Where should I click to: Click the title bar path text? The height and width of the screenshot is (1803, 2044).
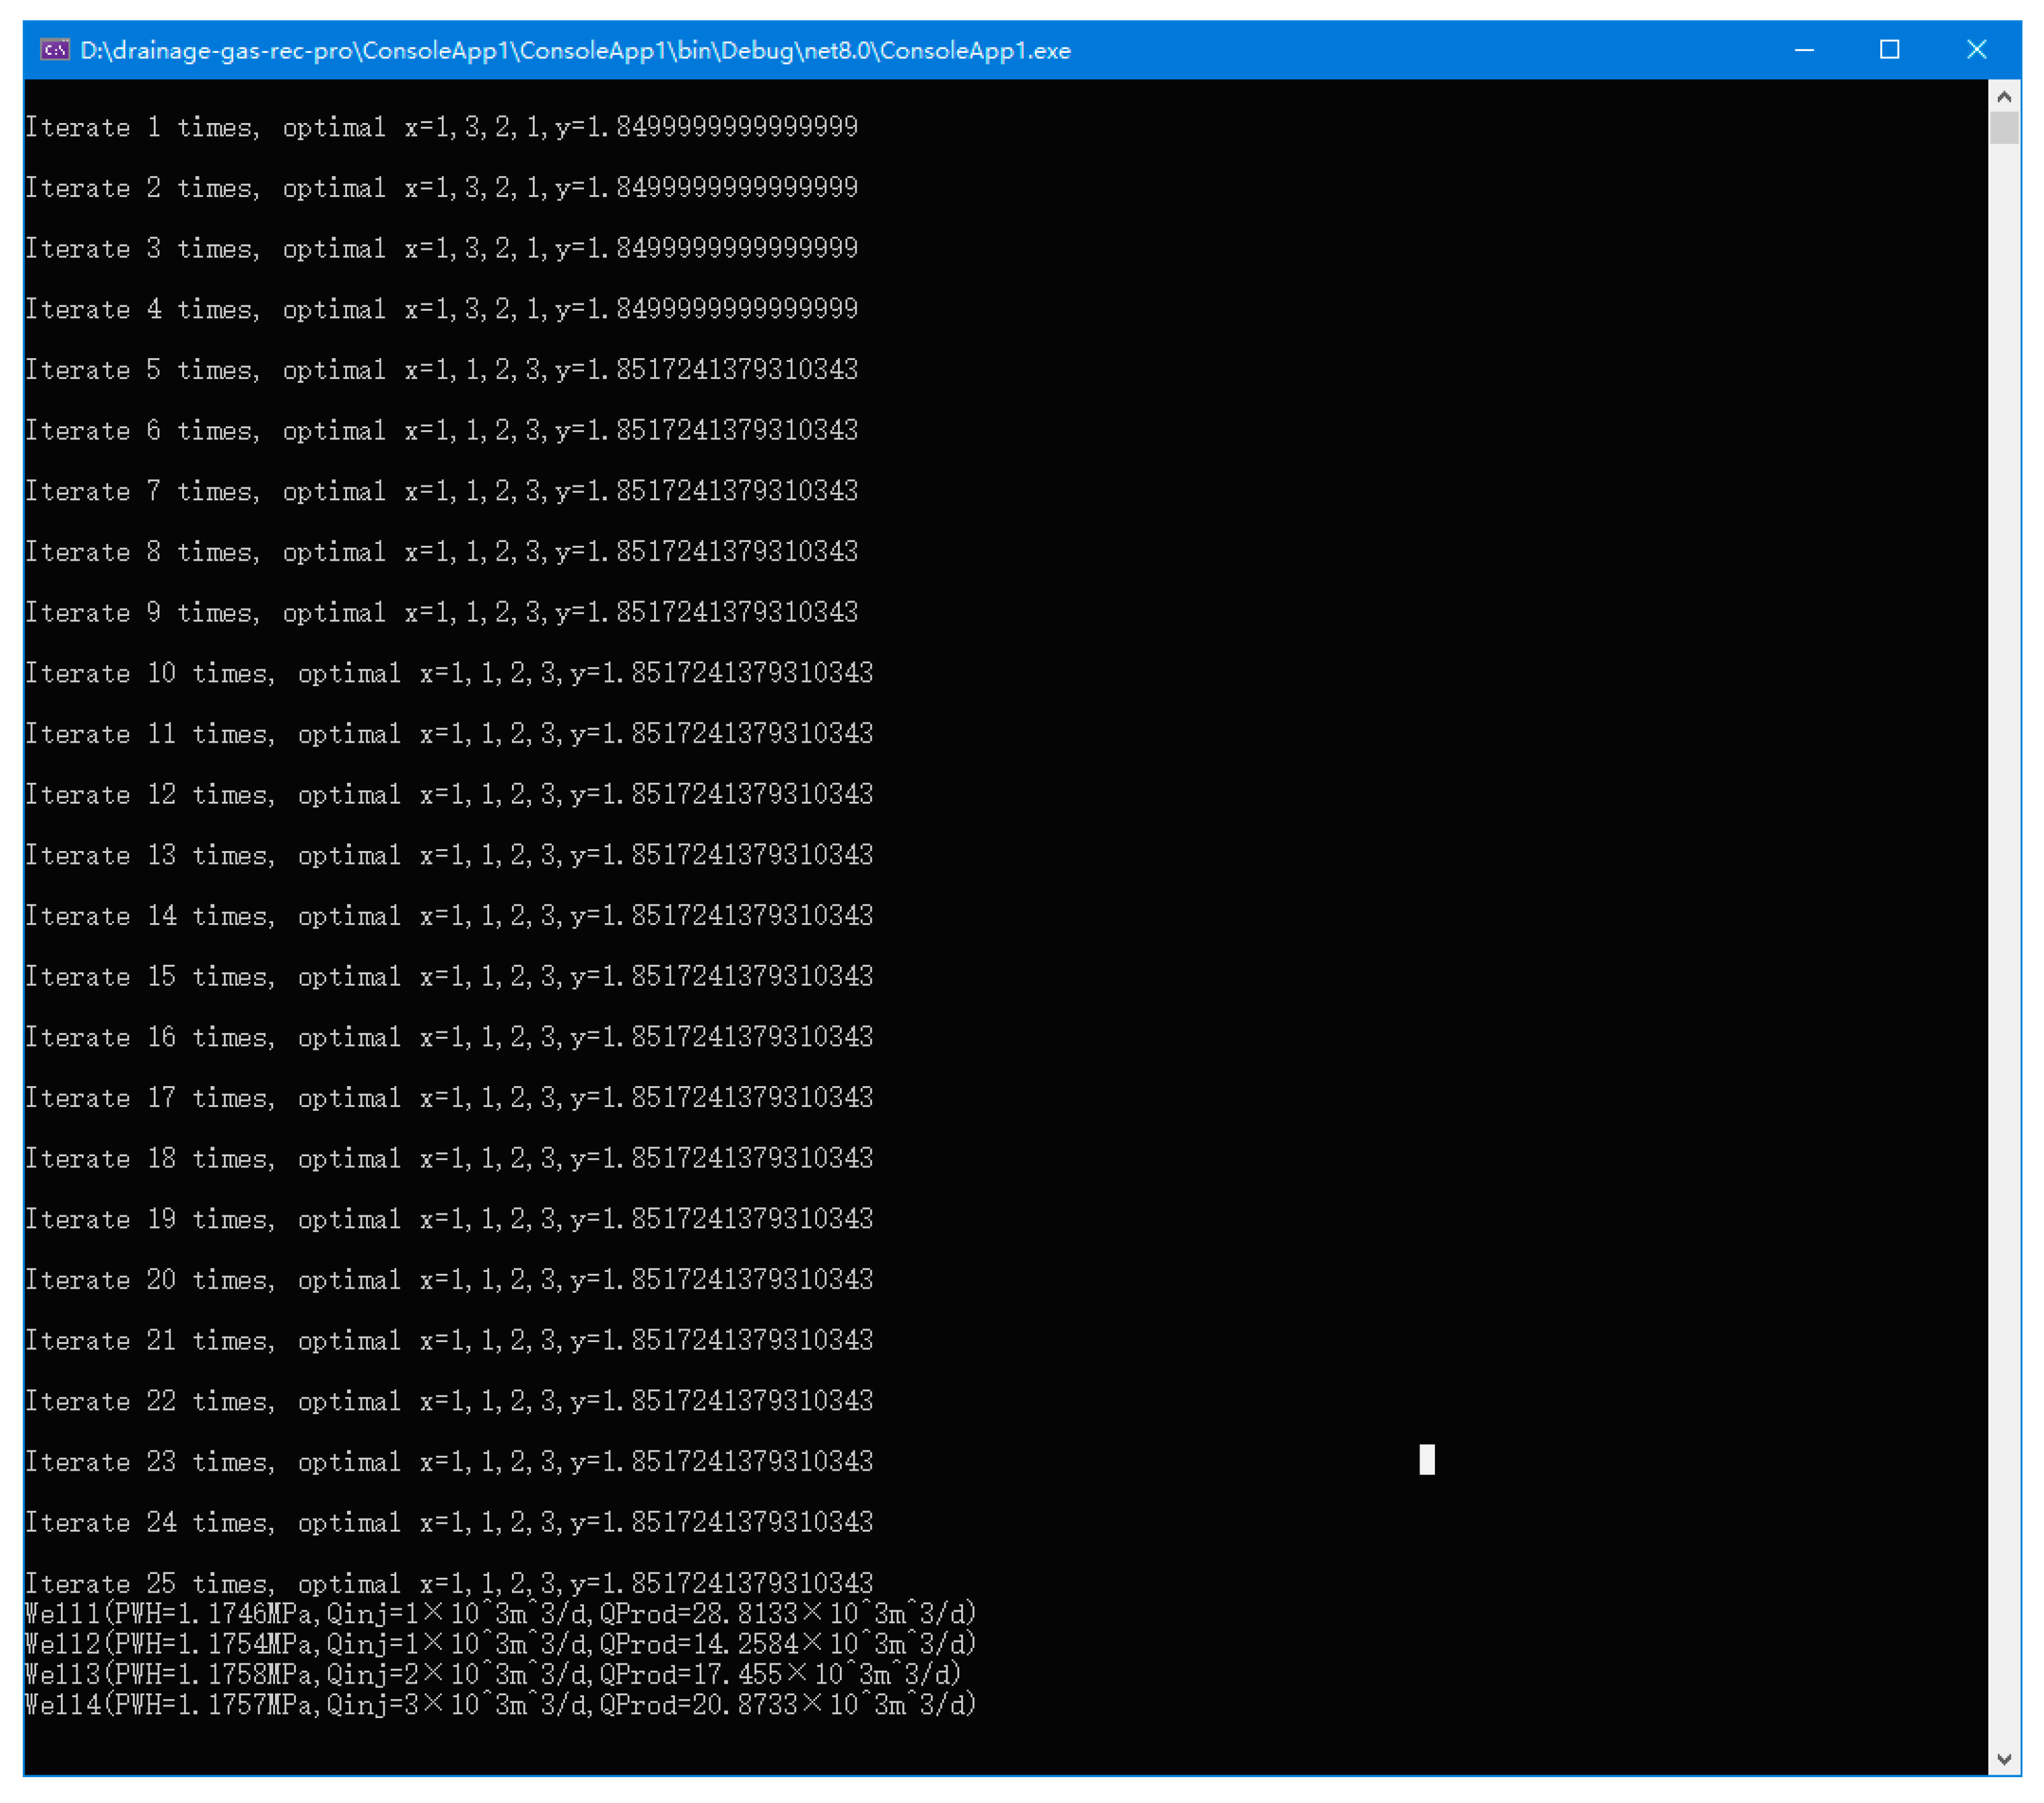click(575, 50)
